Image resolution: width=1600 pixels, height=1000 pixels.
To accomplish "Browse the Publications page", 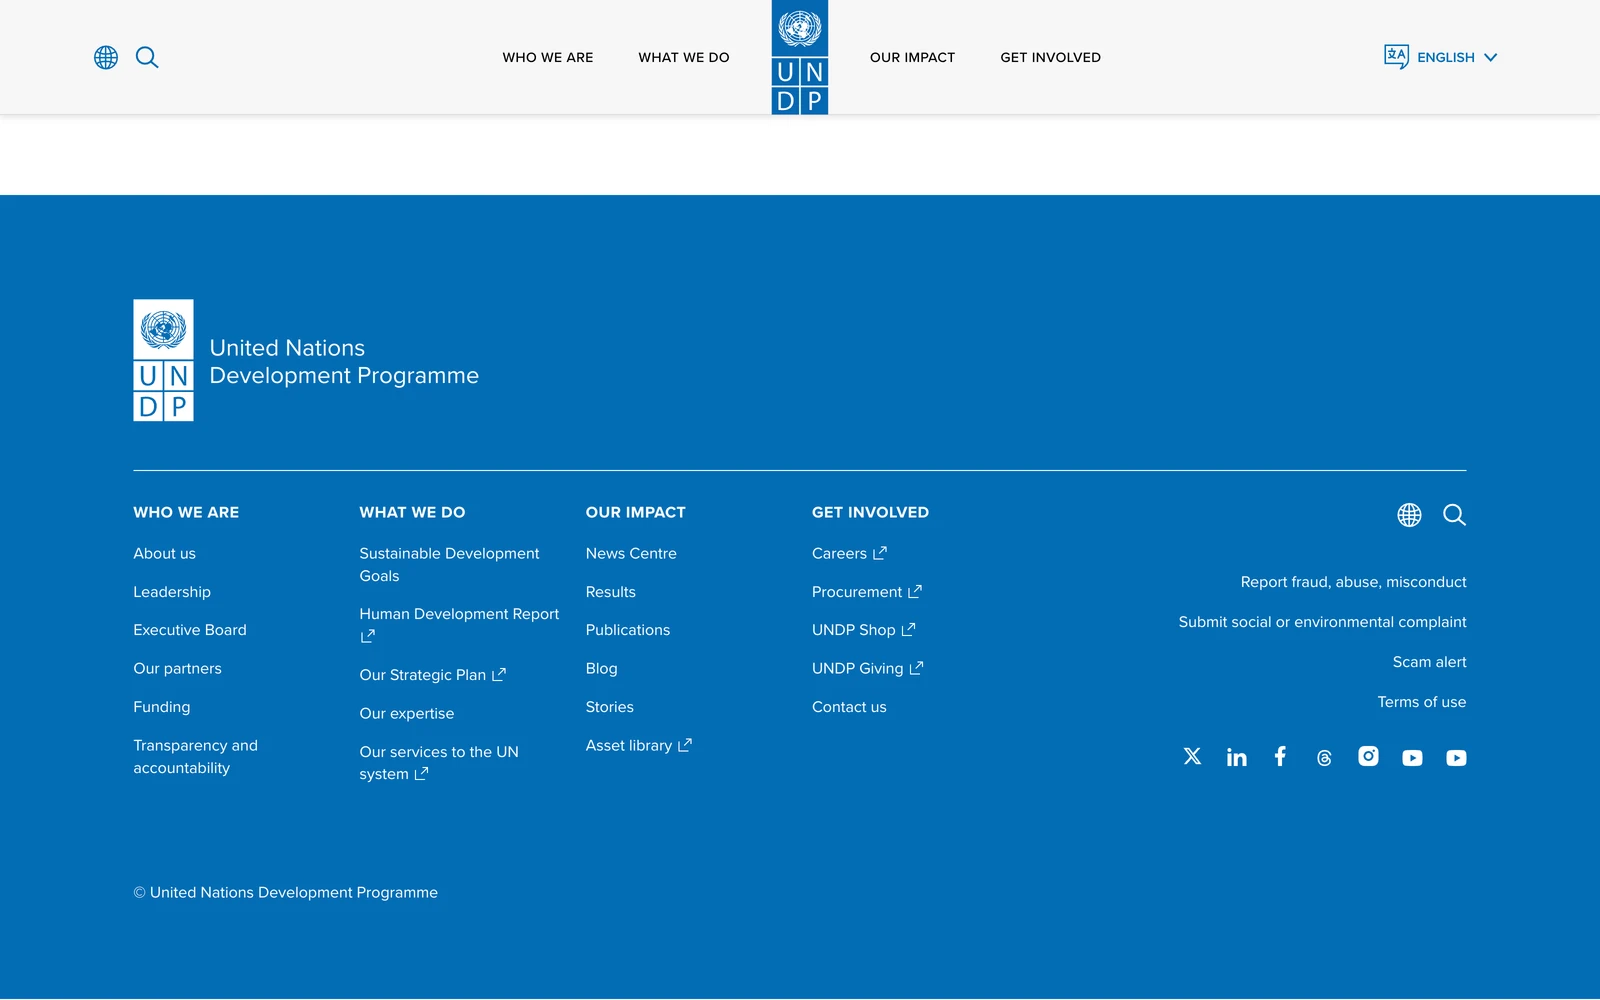I will tap(627, 630).
